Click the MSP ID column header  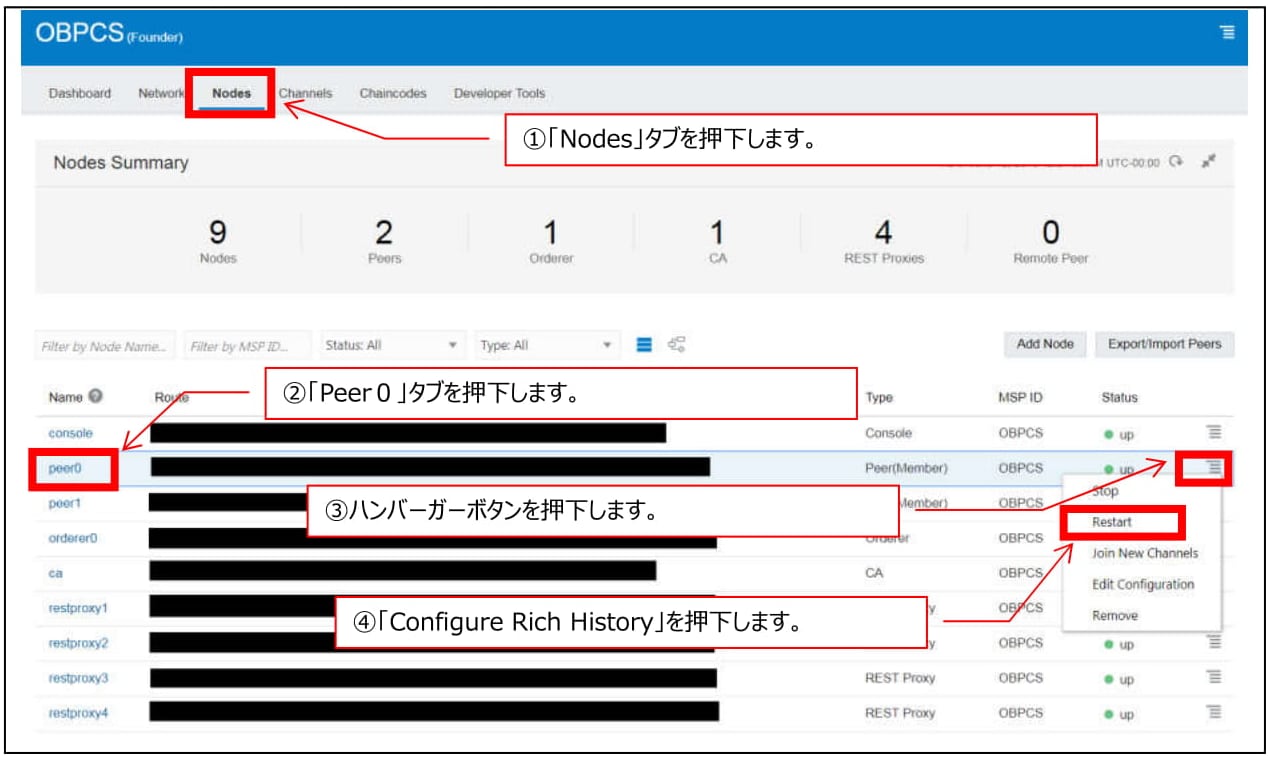pyautogui.click(x=1020, y=397)
